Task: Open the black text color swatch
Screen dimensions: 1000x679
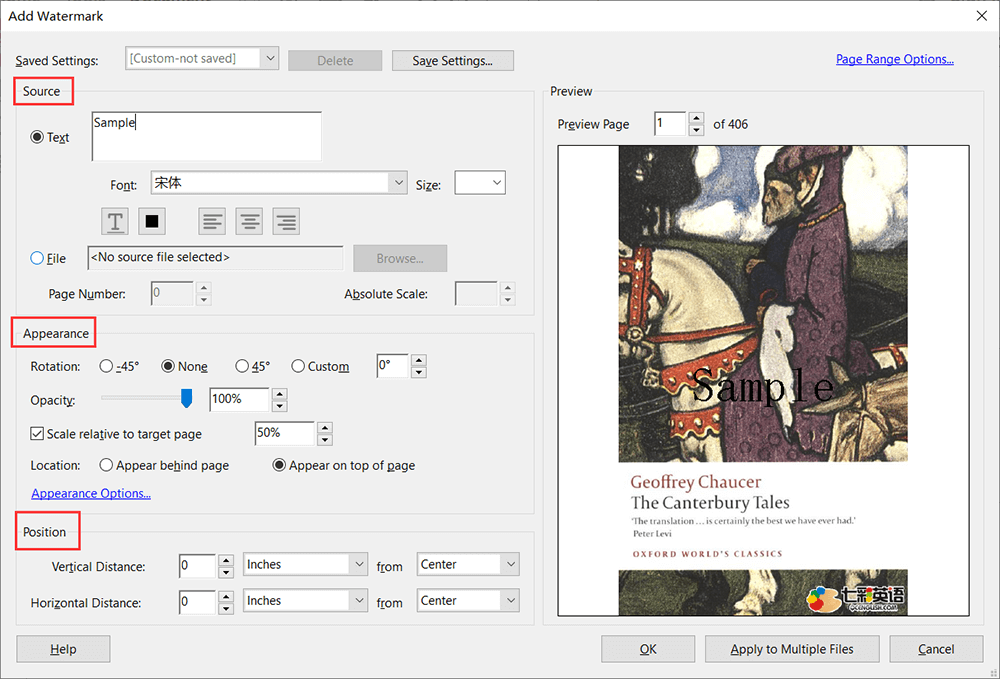Action: 152,221
